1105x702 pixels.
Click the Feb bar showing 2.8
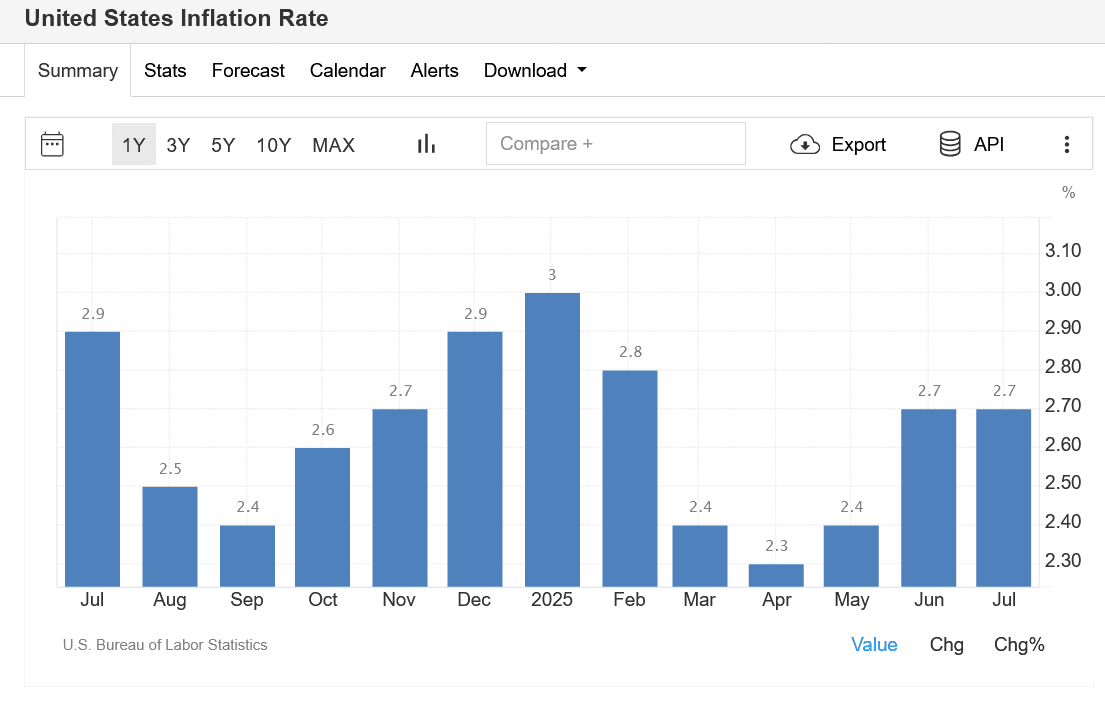pyautogui.click(x=630, y=479)
